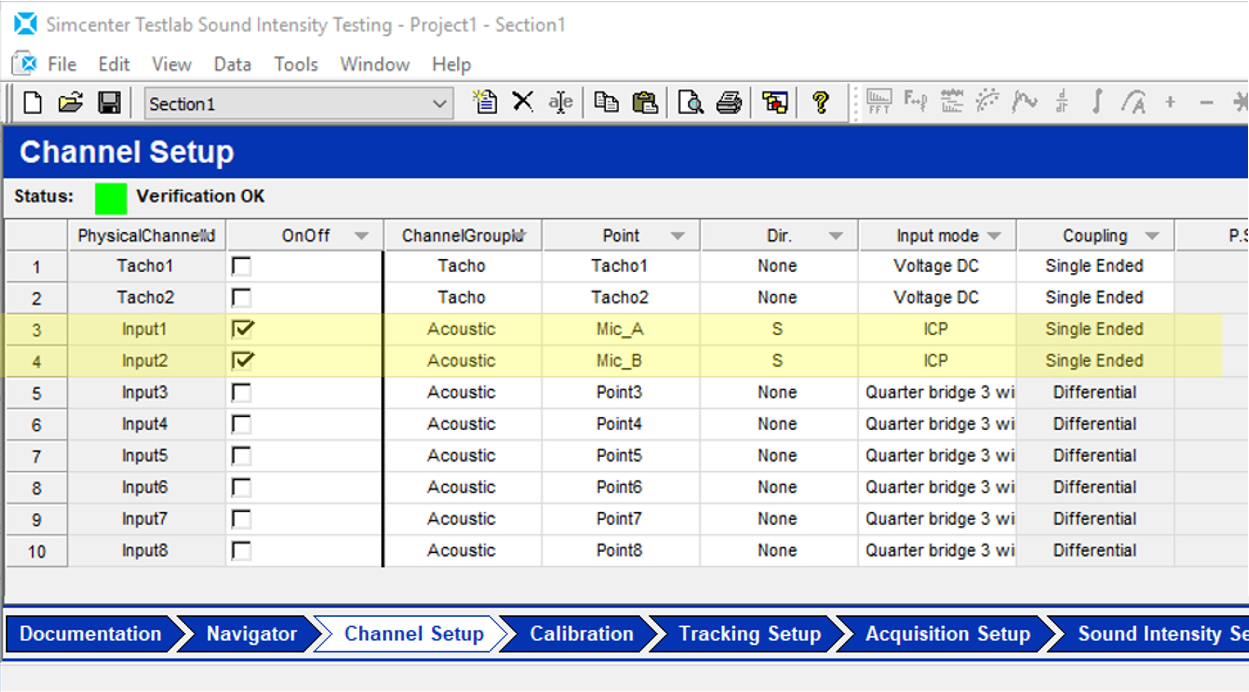Select the Channel Setup workflow tab
The image size is (1249, 692).
[413, 634]
